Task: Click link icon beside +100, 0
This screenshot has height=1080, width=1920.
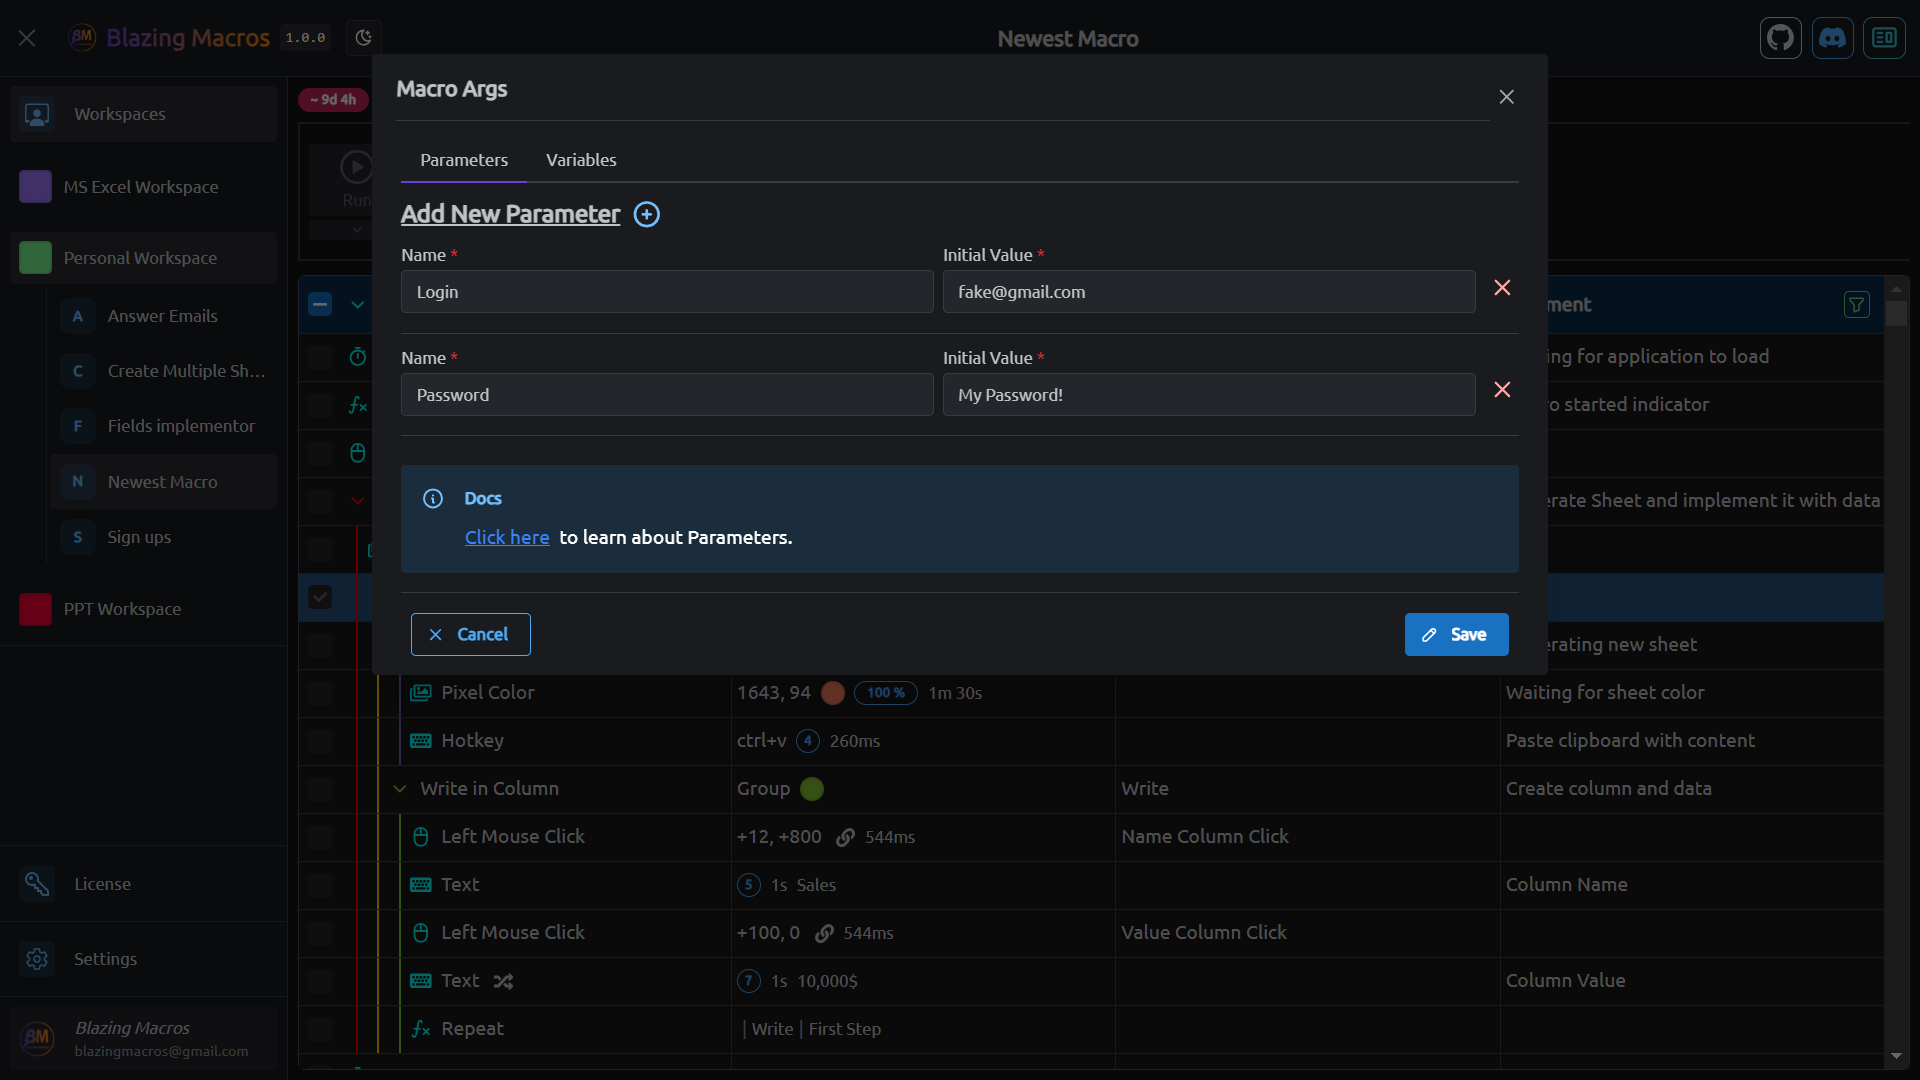Action: pos(824,934)
